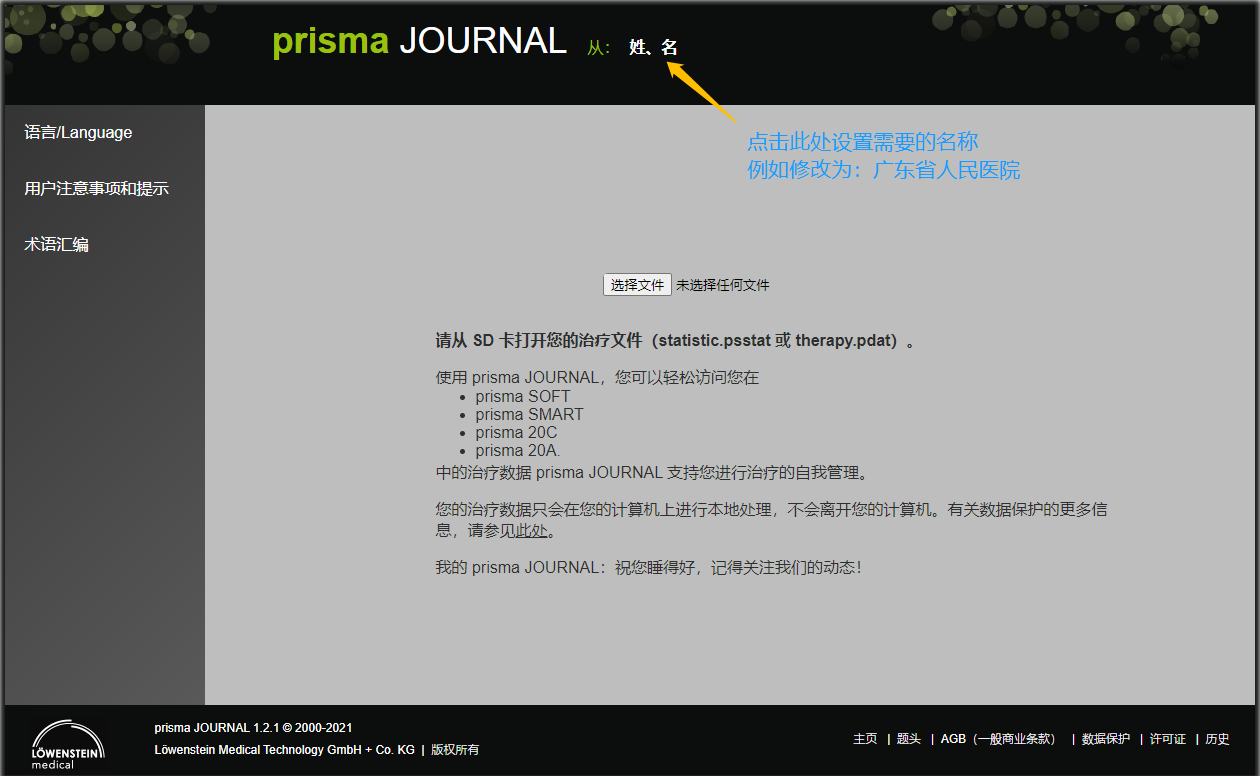
Task: Click the blue 点击此处设置需要的名称 hint text
Action: pos(862,142)
